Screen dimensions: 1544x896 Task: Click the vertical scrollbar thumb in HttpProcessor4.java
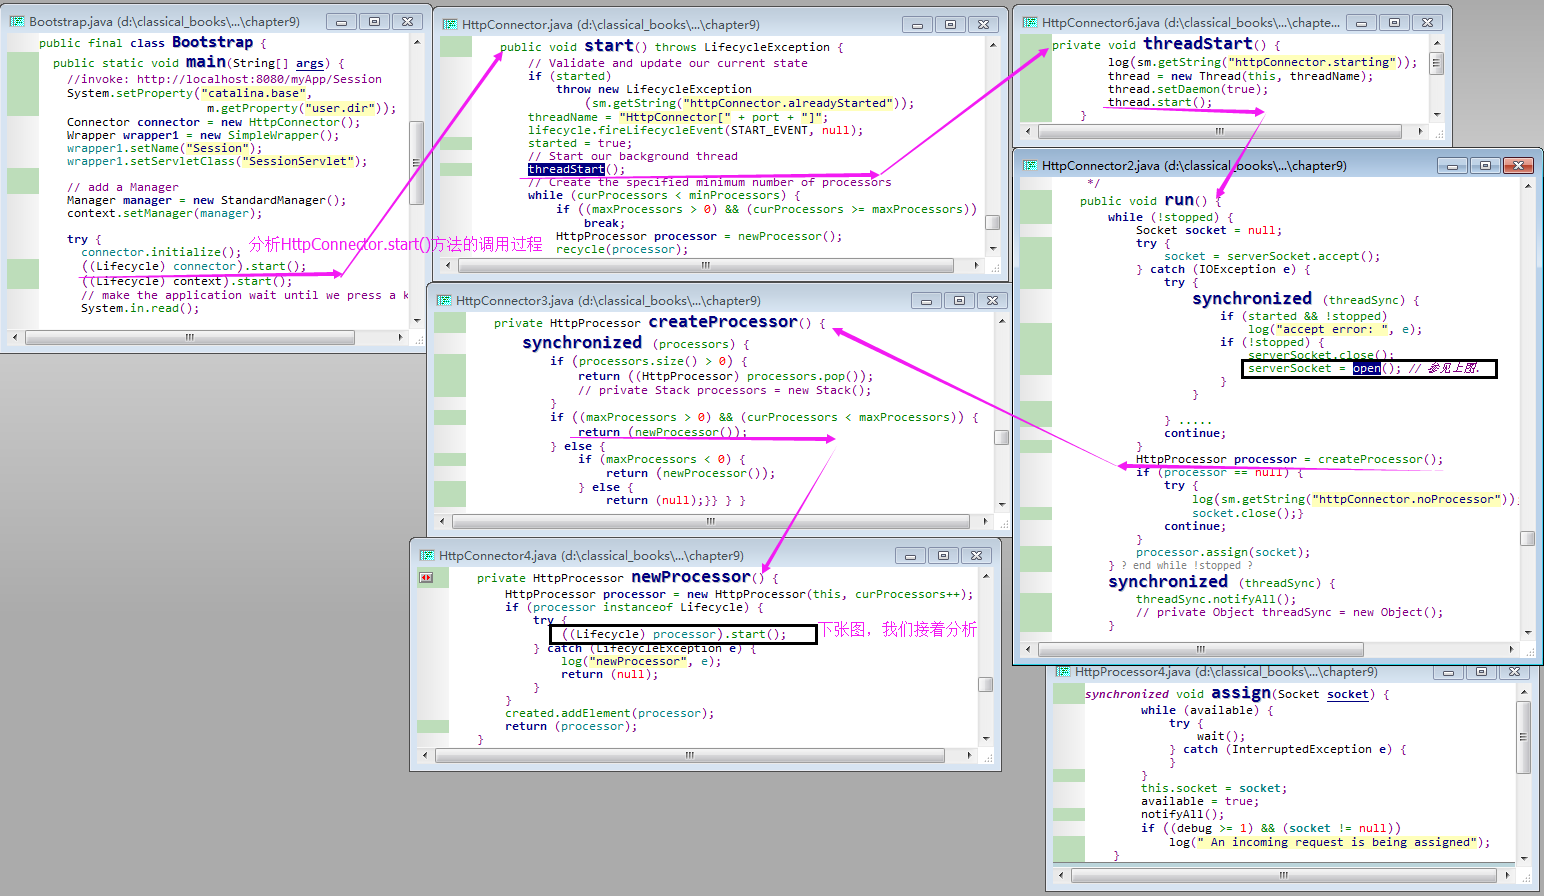click(1524, 737)
